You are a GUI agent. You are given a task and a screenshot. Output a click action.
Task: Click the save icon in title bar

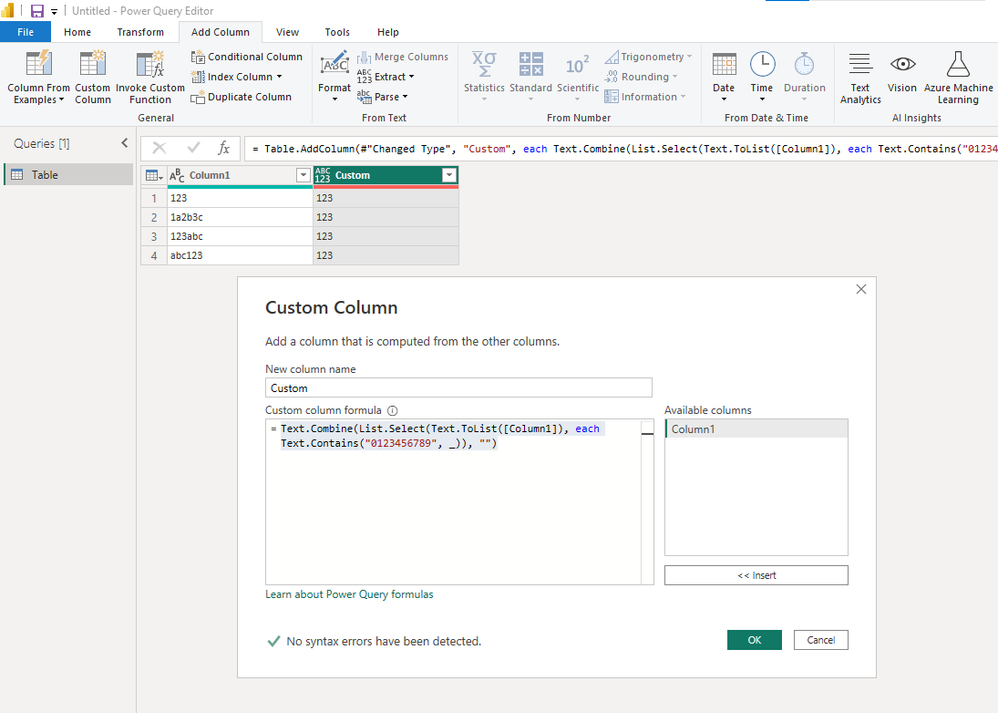click(38, 11)
